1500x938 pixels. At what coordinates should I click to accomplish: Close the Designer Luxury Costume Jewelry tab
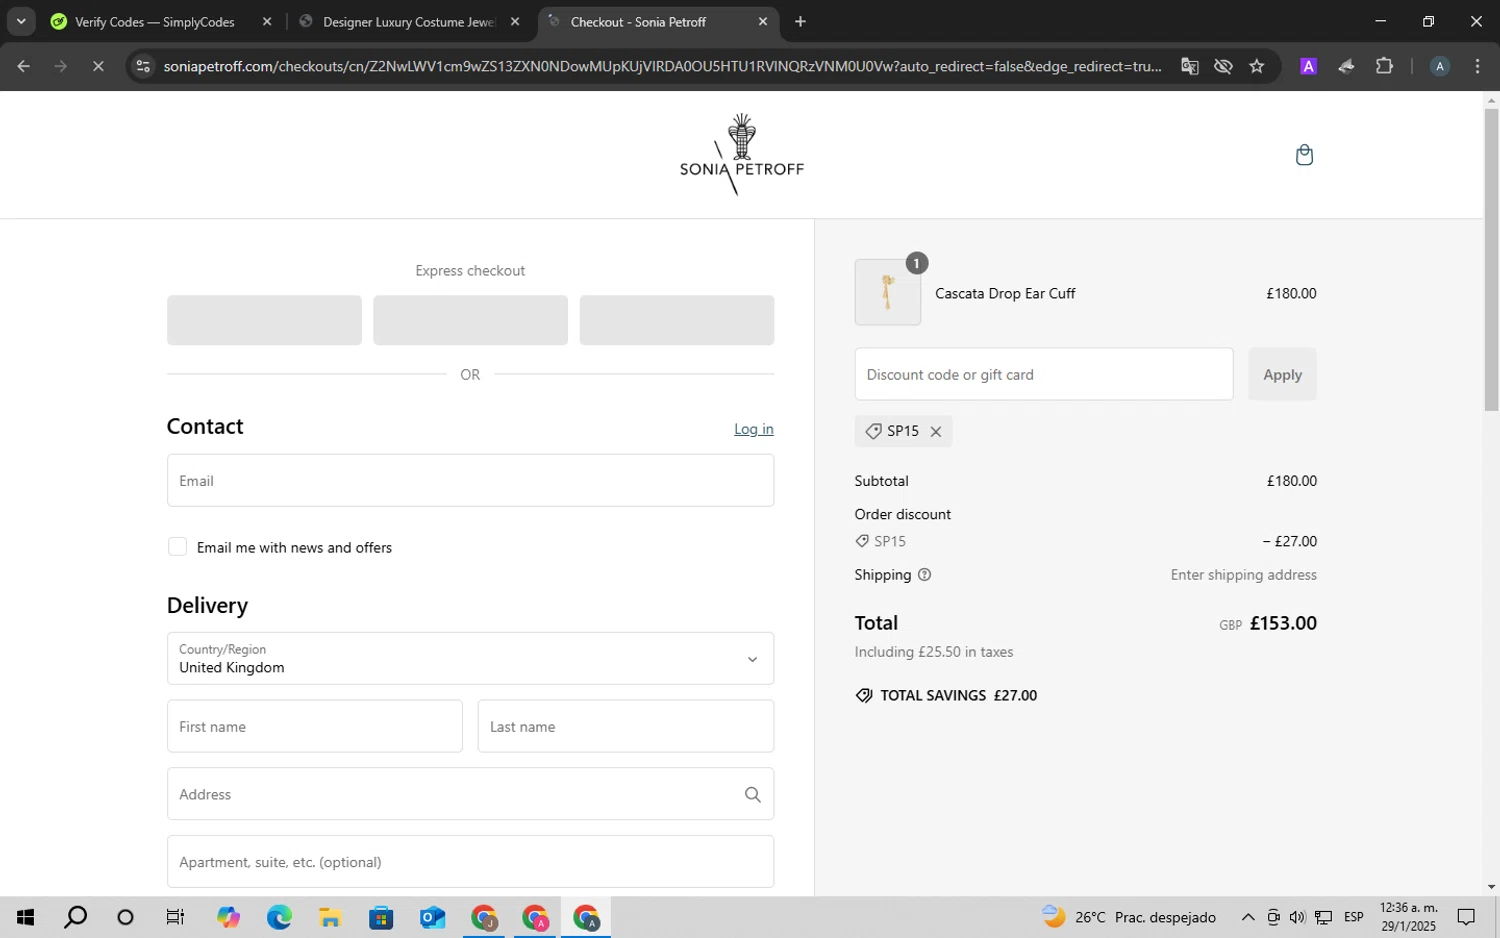click(x=515, y=21)
